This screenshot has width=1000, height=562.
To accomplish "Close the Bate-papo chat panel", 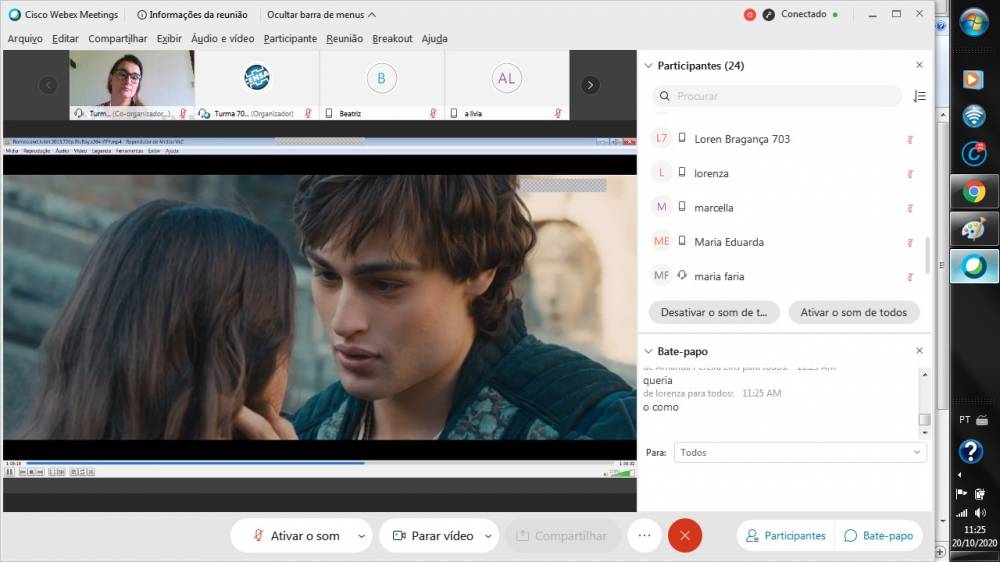I will pyautogui.click(x=919, y=351).
